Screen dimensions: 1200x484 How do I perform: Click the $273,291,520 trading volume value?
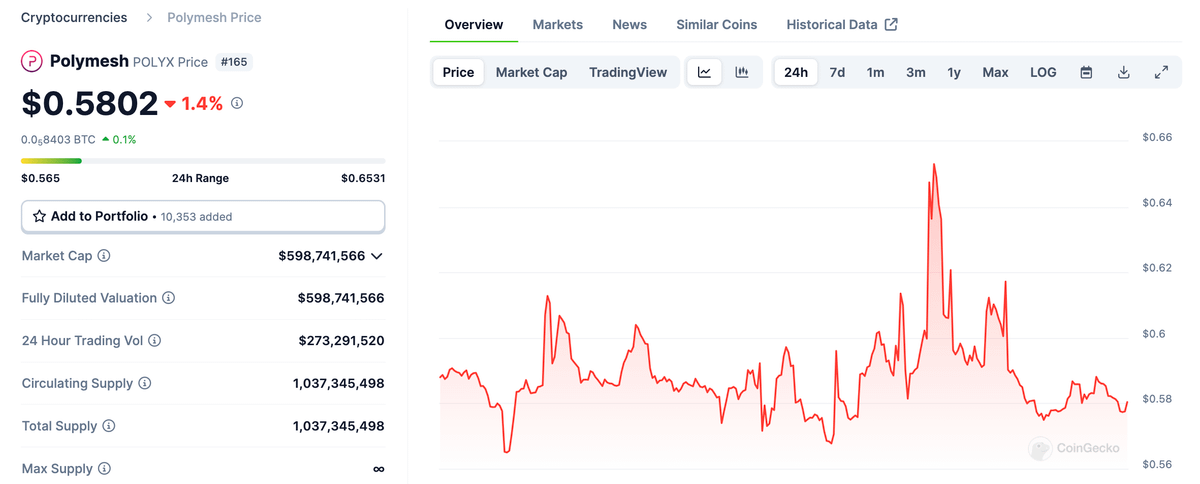341,341
